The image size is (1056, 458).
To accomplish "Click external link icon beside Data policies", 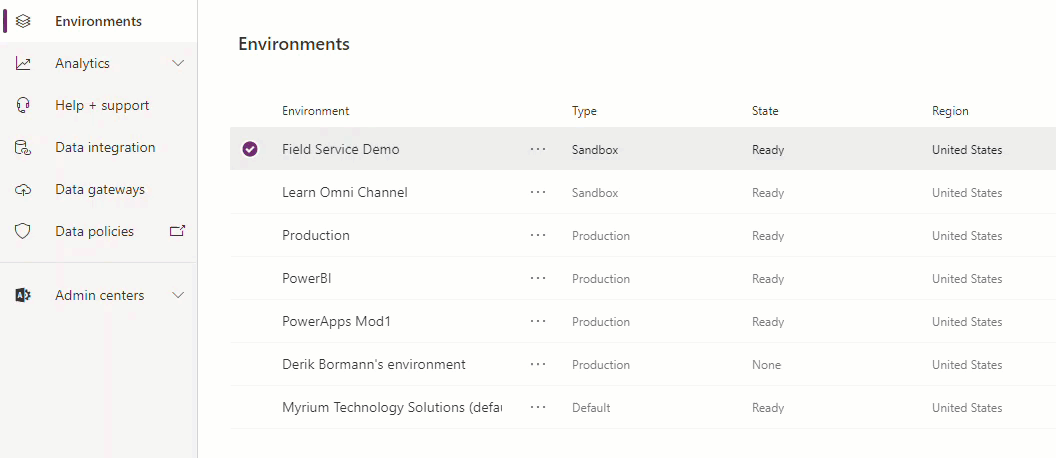I will (x=177, y=231).
